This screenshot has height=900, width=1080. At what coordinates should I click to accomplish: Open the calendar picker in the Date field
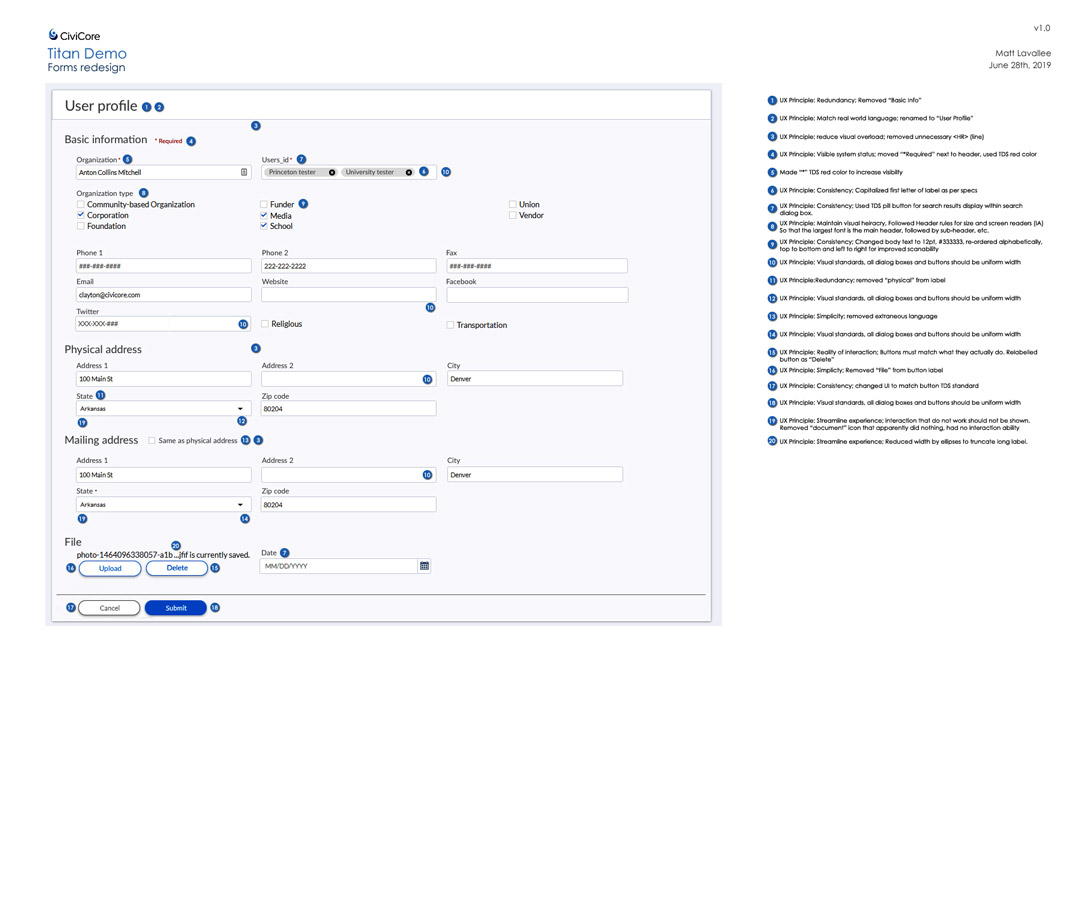click(424, 566)
